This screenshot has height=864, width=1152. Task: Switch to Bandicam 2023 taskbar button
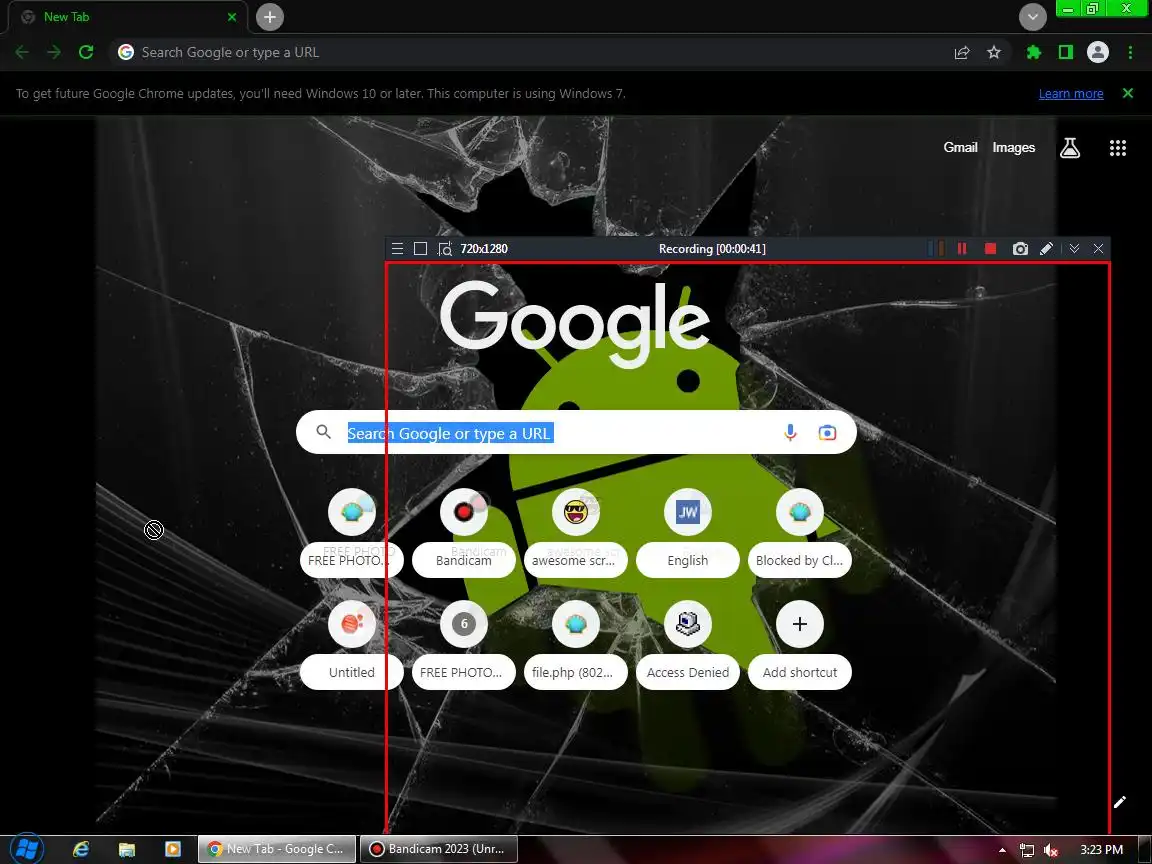(438, 849)
